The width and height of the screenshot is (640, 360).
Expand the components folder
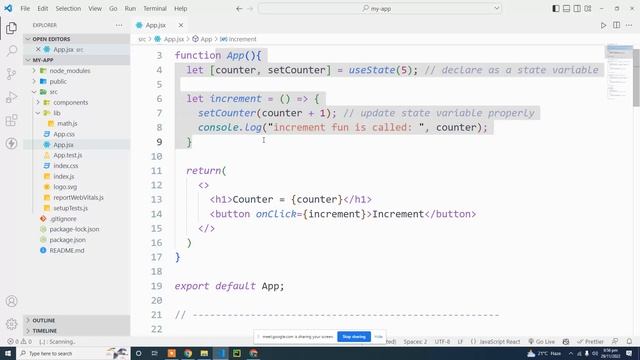point(71,102)
